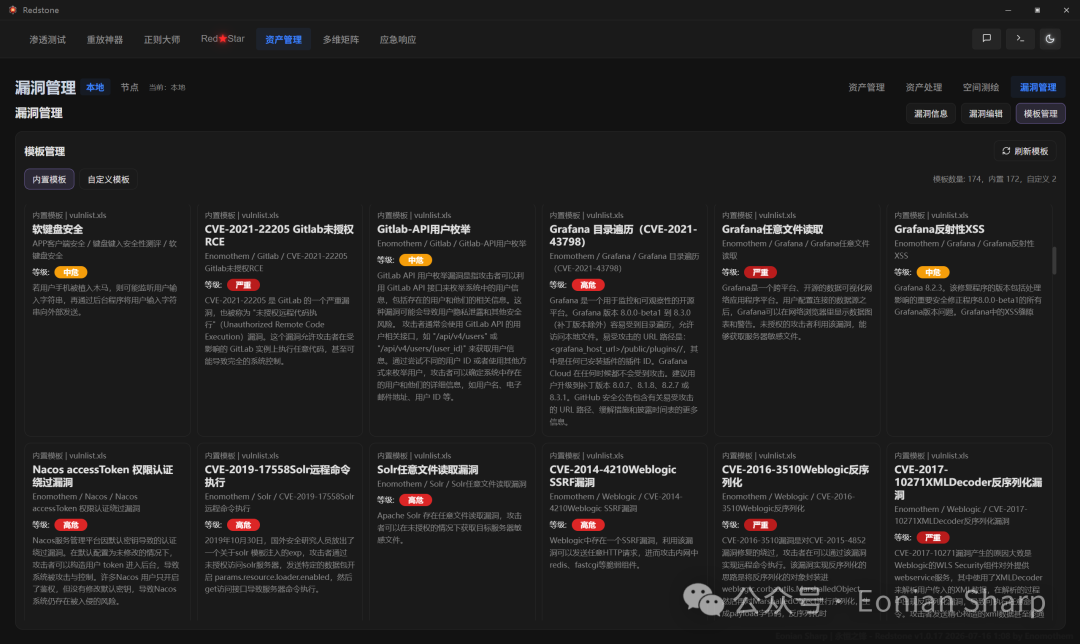Toggle dark mode moon icon
The height and width of the screenshot is (644, 1080).
1050,39
